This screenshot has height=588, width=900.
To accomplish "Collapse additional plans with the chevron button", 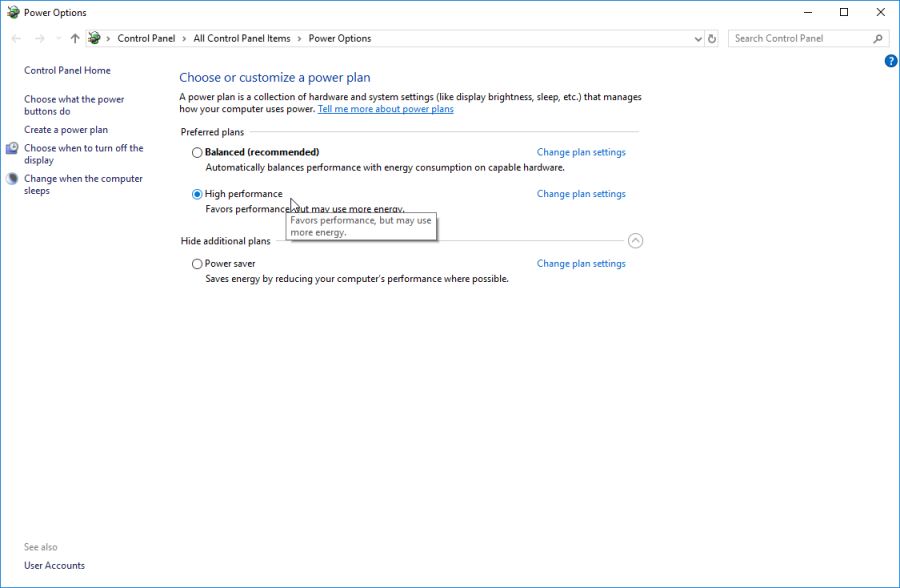I will click(x=635, y=241).
